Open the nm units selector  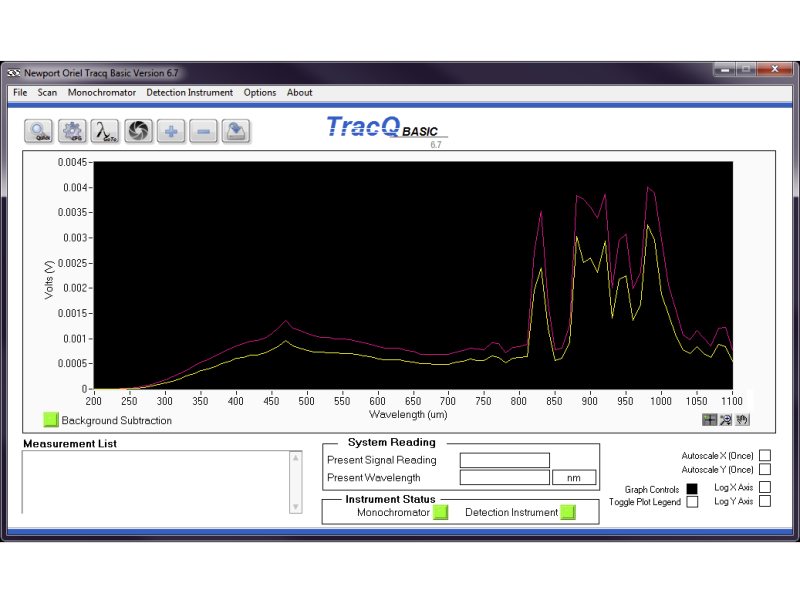574,477
